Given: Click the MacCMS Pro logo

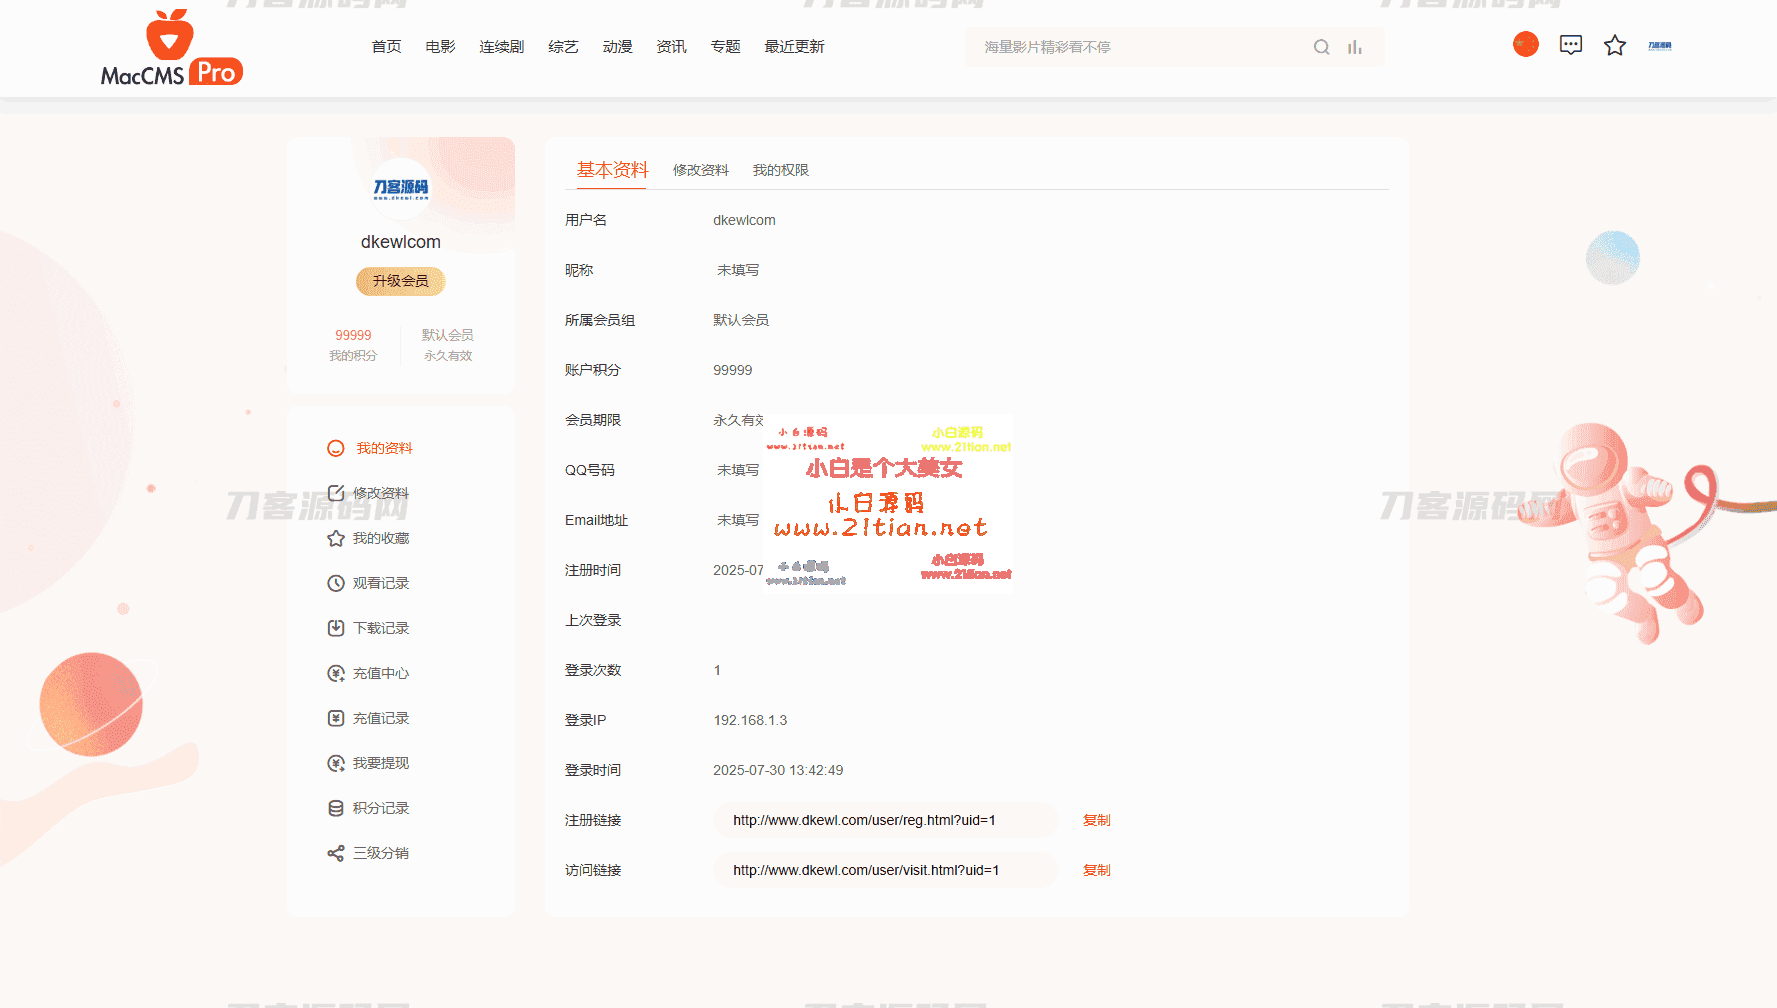Looking at the screenshot, I should [x=170, y=48].
